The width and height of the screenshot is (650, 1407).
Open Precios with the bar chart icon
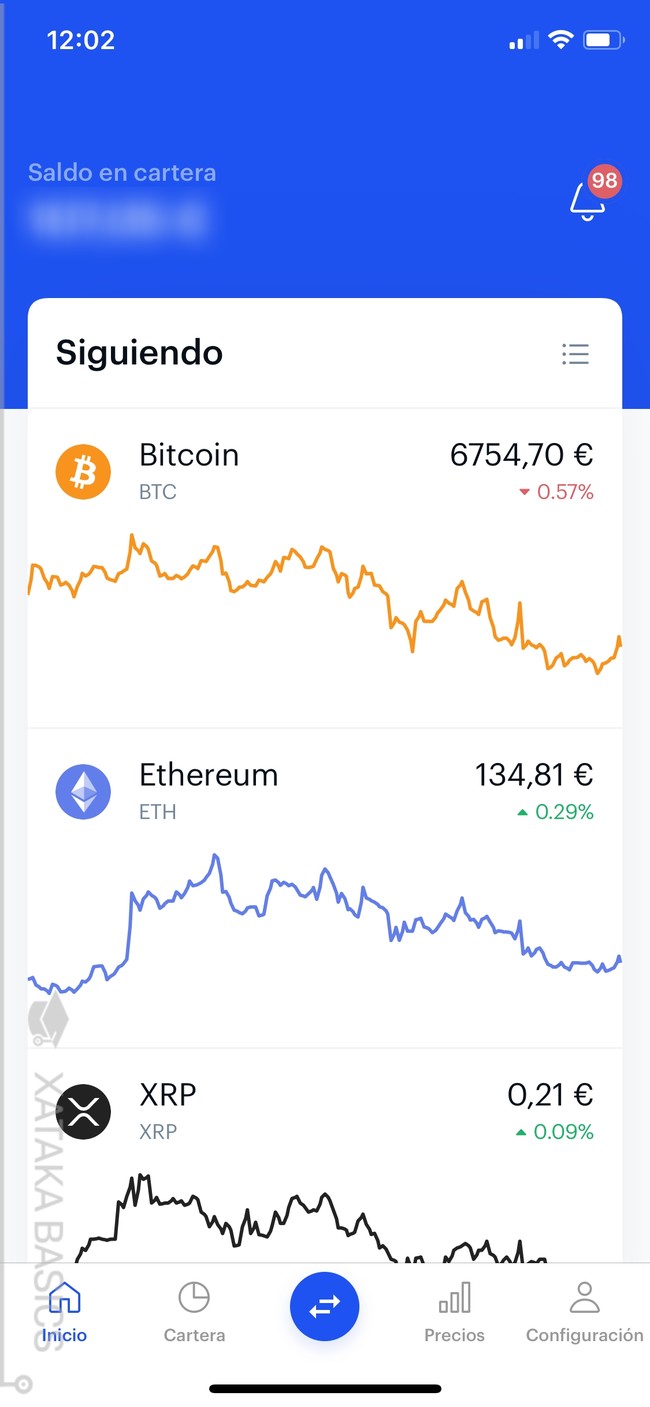pyautogui.click(x=454, y=1296)
